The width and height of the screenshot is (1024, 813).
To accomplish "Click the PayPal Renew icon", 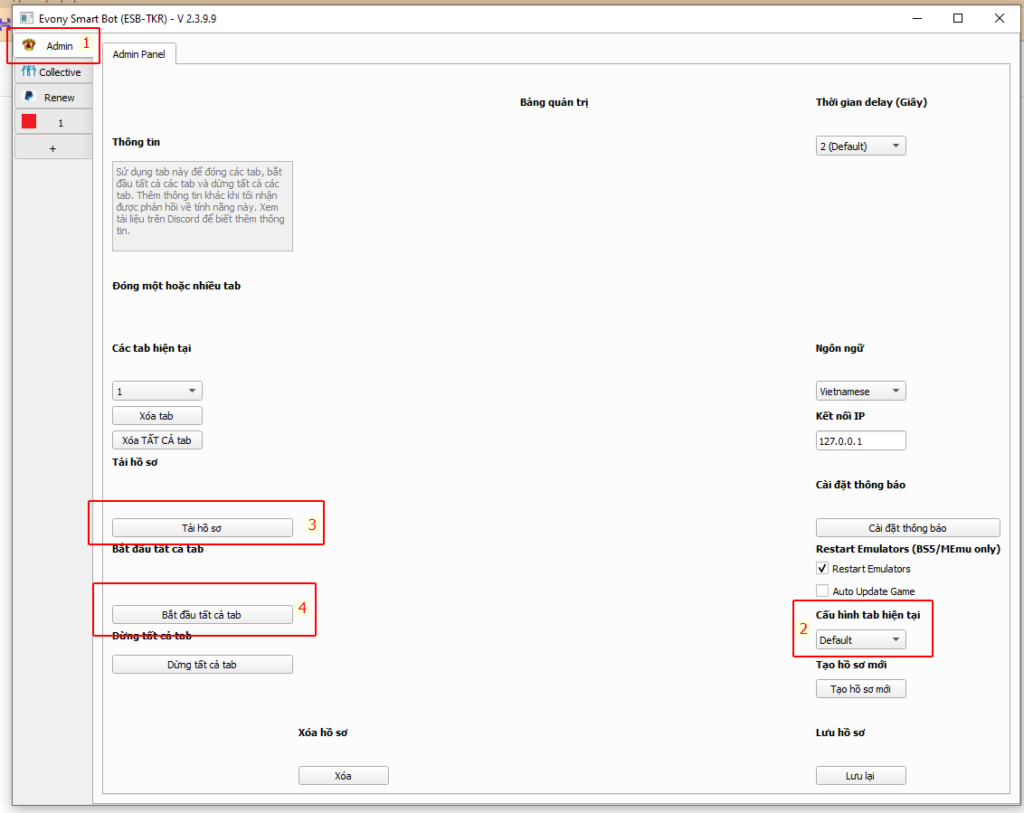I will point(29,97).
